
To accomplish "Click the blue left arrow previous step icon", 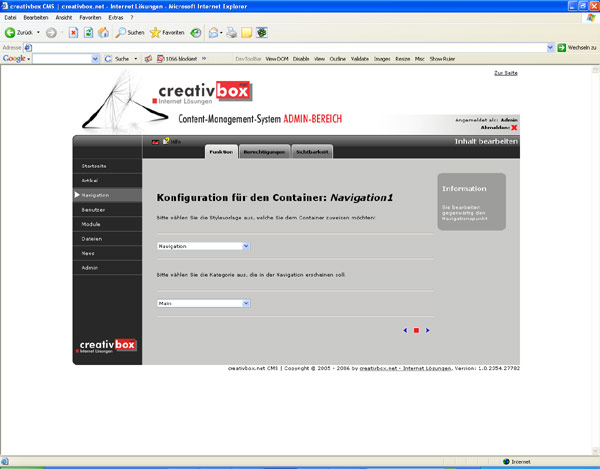I will pos(405,329).
